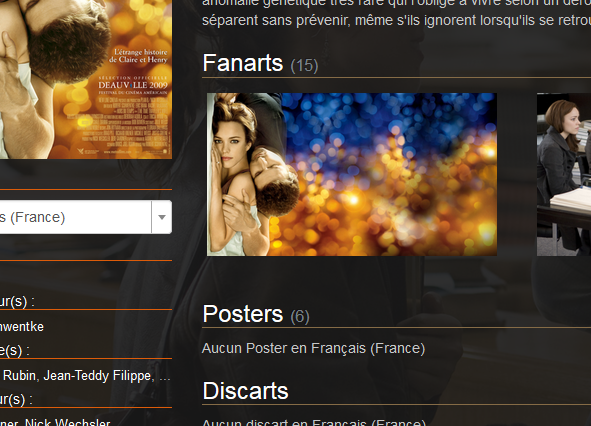This screenshot has height=426, width=591.
Task: Click the director name ending in hwentke
Action: 22,326
